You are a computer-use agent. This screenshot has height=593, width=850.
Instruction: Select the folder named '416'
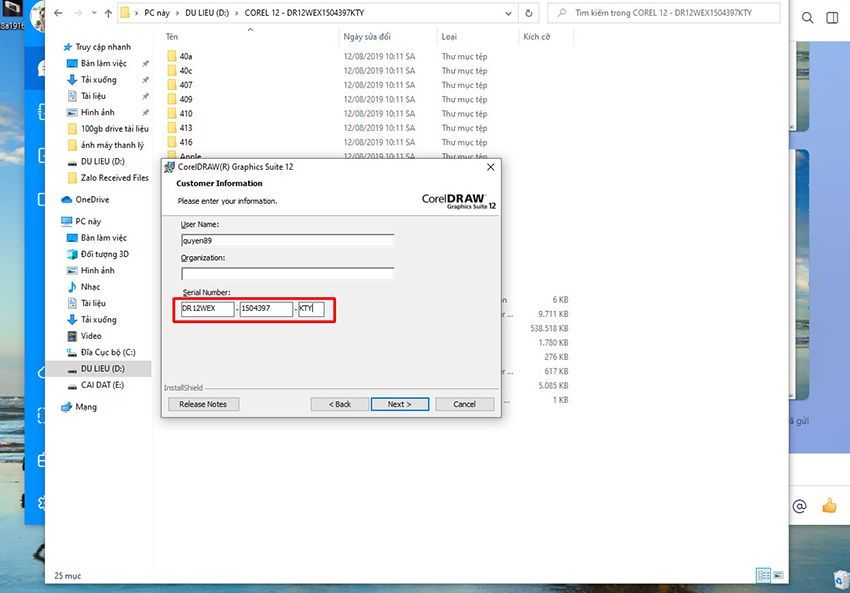tap(186, 142)
